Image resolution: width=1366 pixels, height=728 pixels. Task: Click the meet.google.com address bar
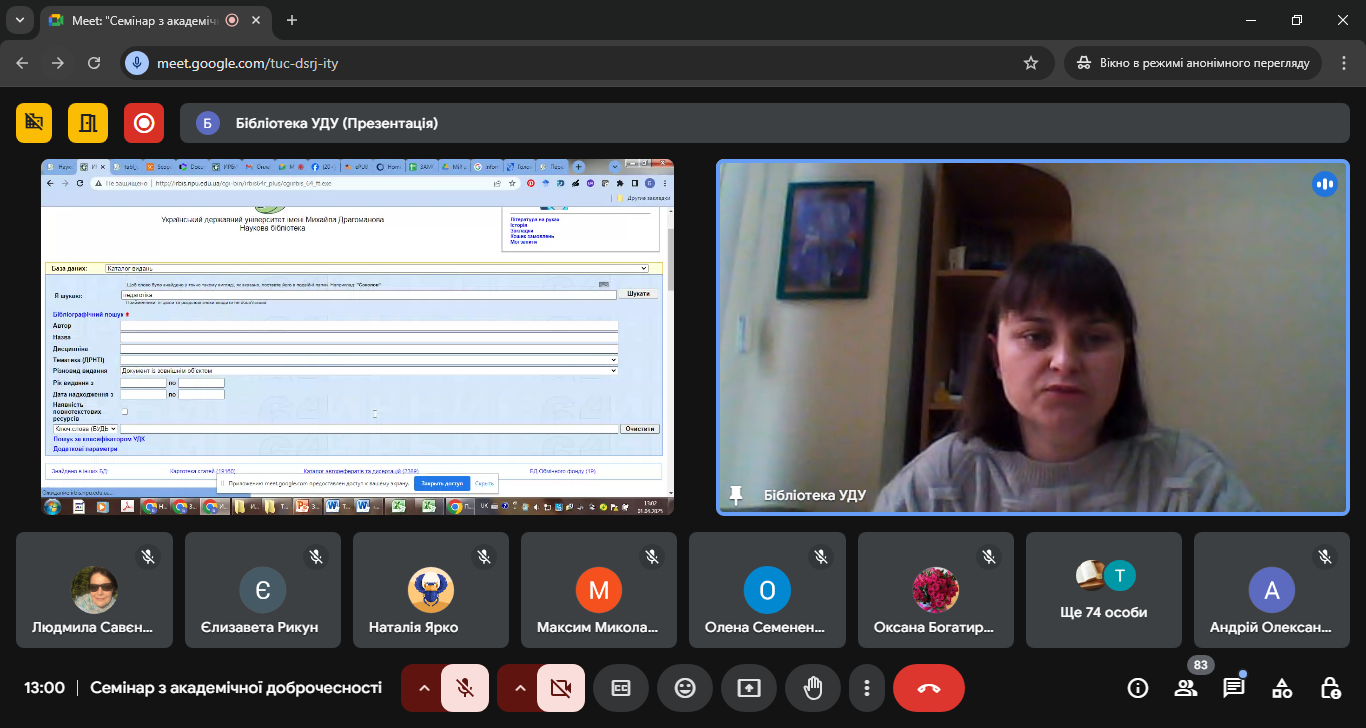click(x=580, y=63)
